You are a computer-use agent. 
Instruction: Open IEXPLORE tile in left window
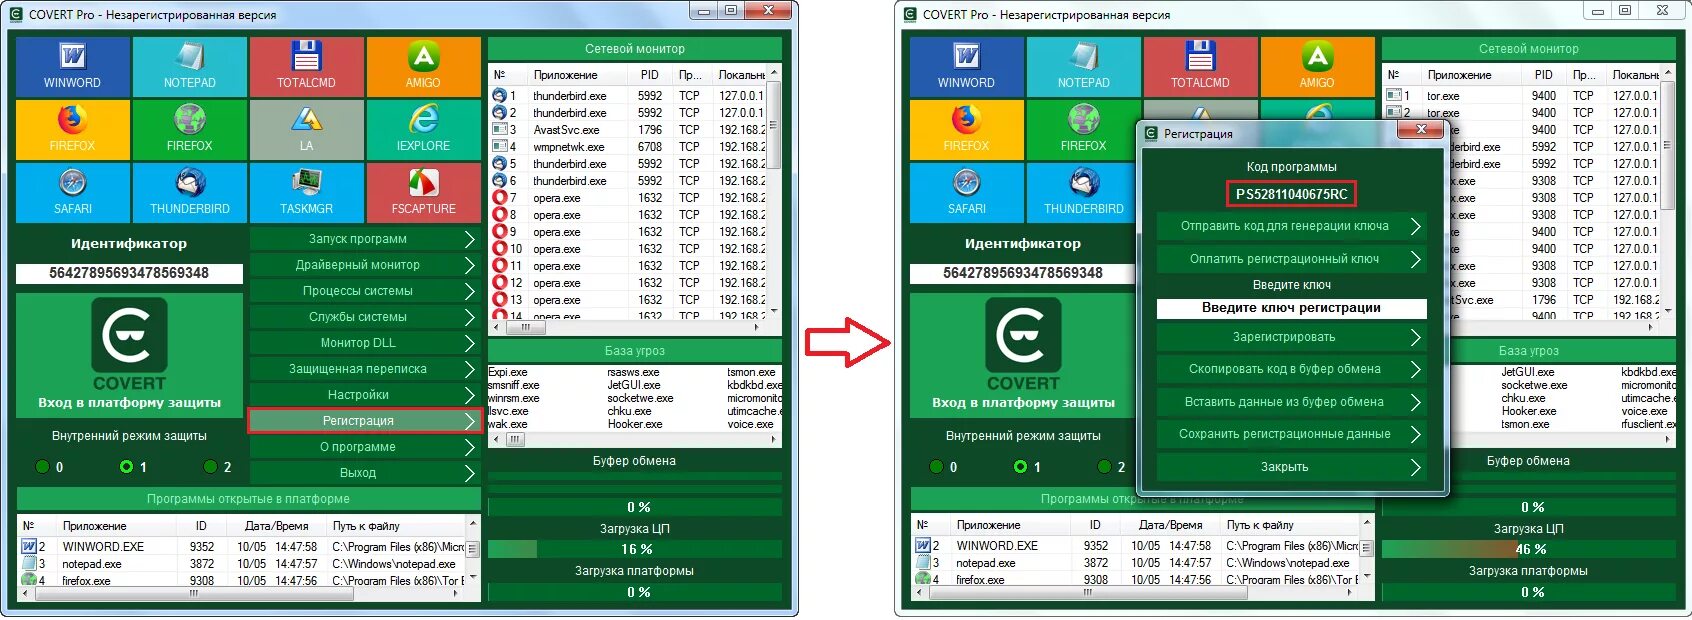tap(423, 129)
